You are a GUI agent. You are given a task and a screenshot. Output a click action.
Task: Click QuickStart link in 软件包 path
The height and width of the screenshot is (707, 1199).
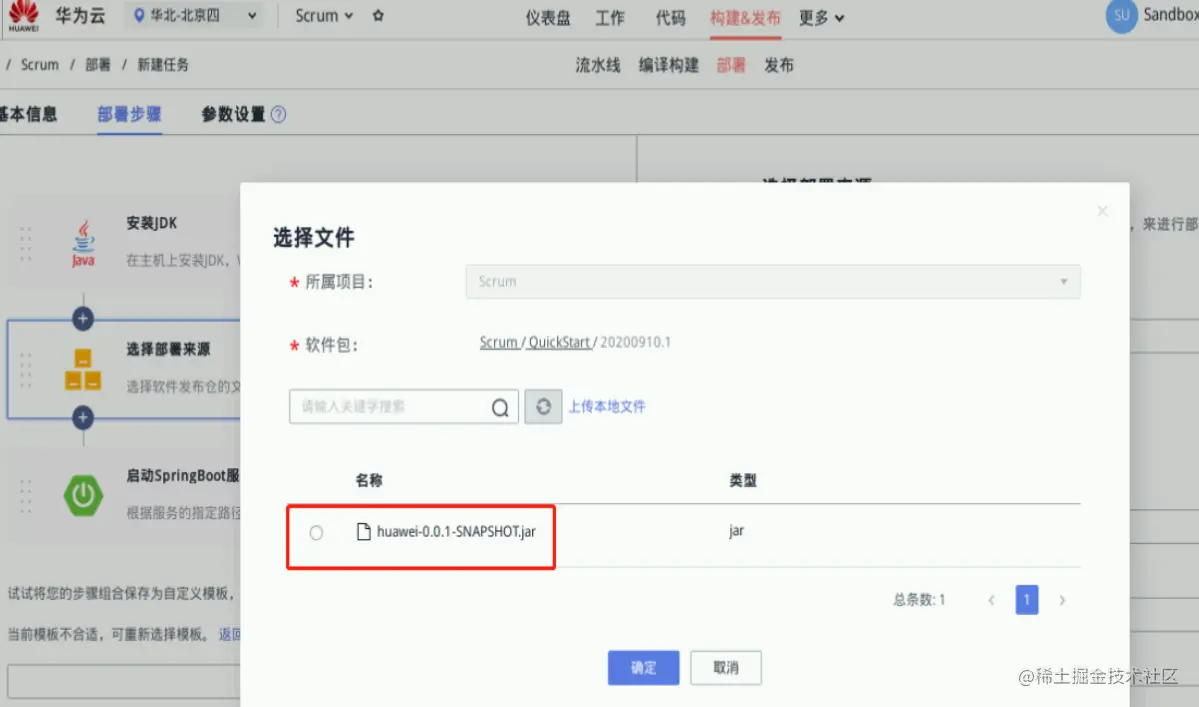[559, 342]
